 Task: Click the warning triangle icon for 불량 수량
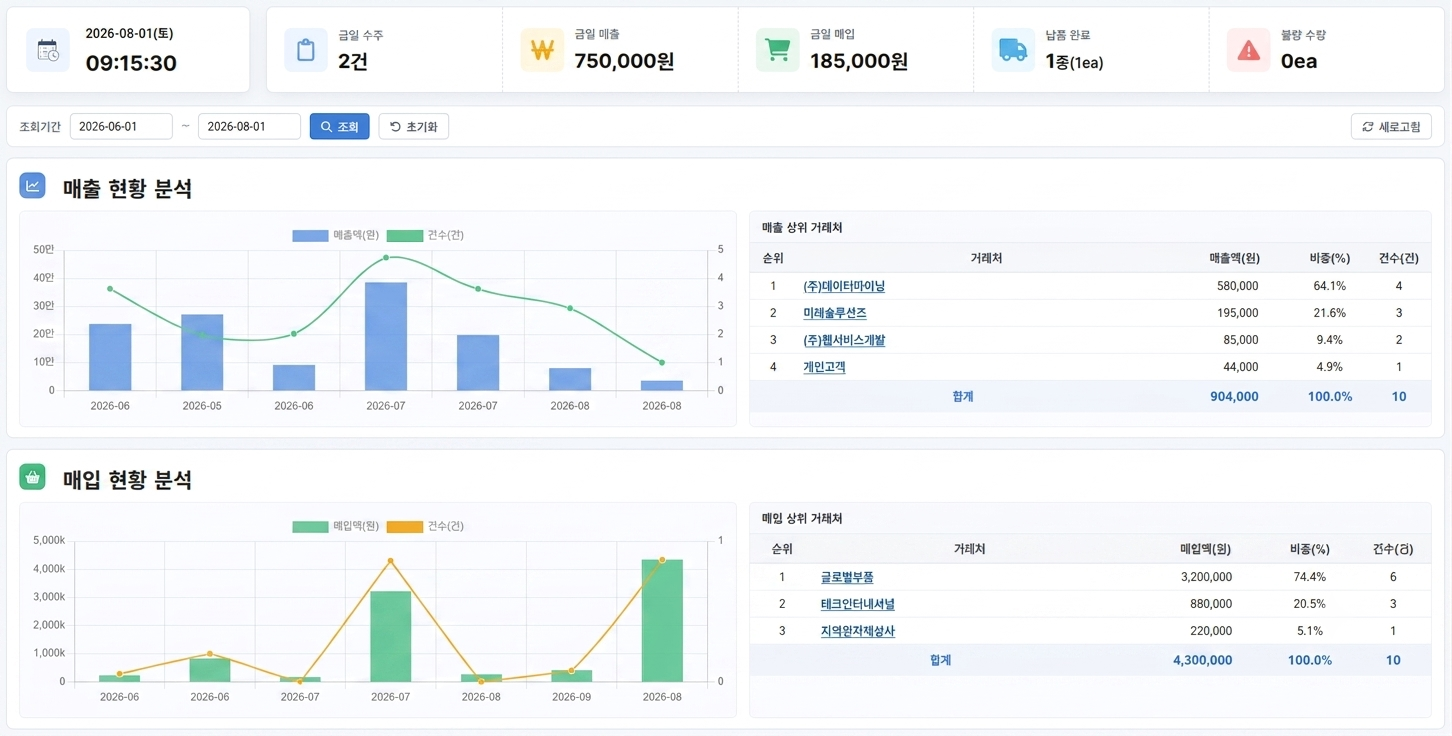coord(1248,50)
